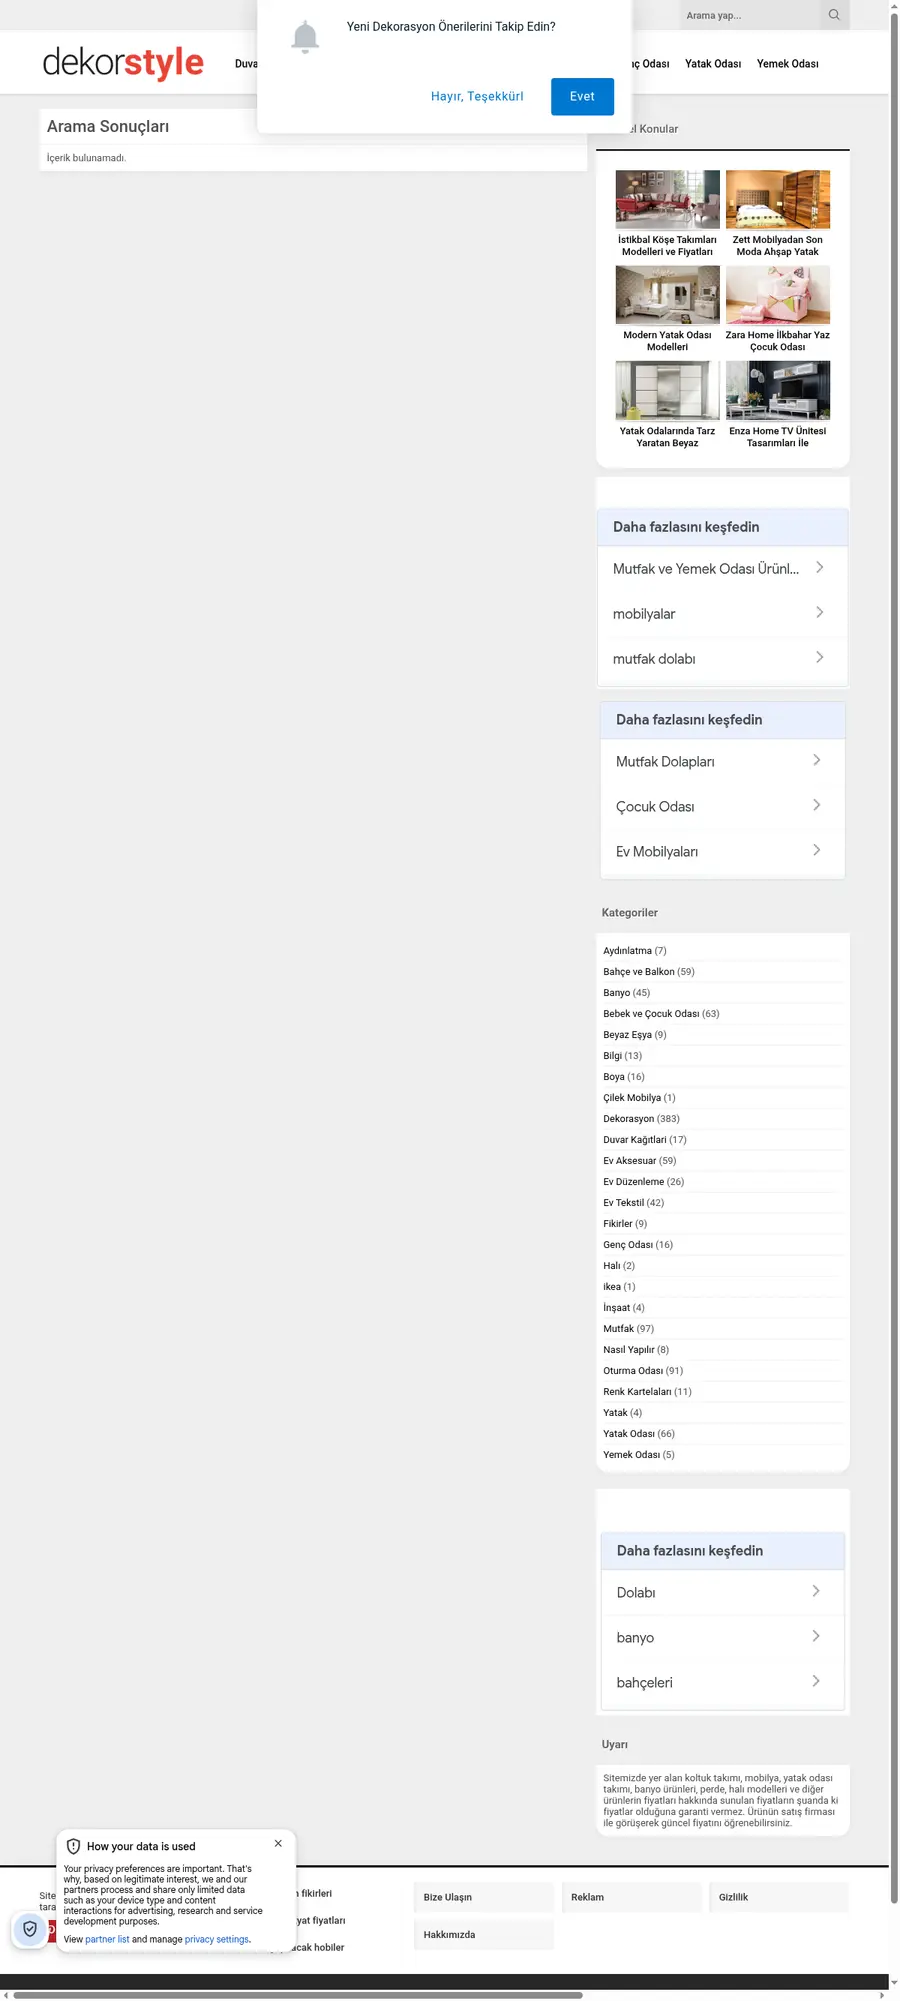The width and height of the screenshot is (900, 2001).
Task: Click the 'Hakkımızda' footer link
Action: tap(483, 1935)
